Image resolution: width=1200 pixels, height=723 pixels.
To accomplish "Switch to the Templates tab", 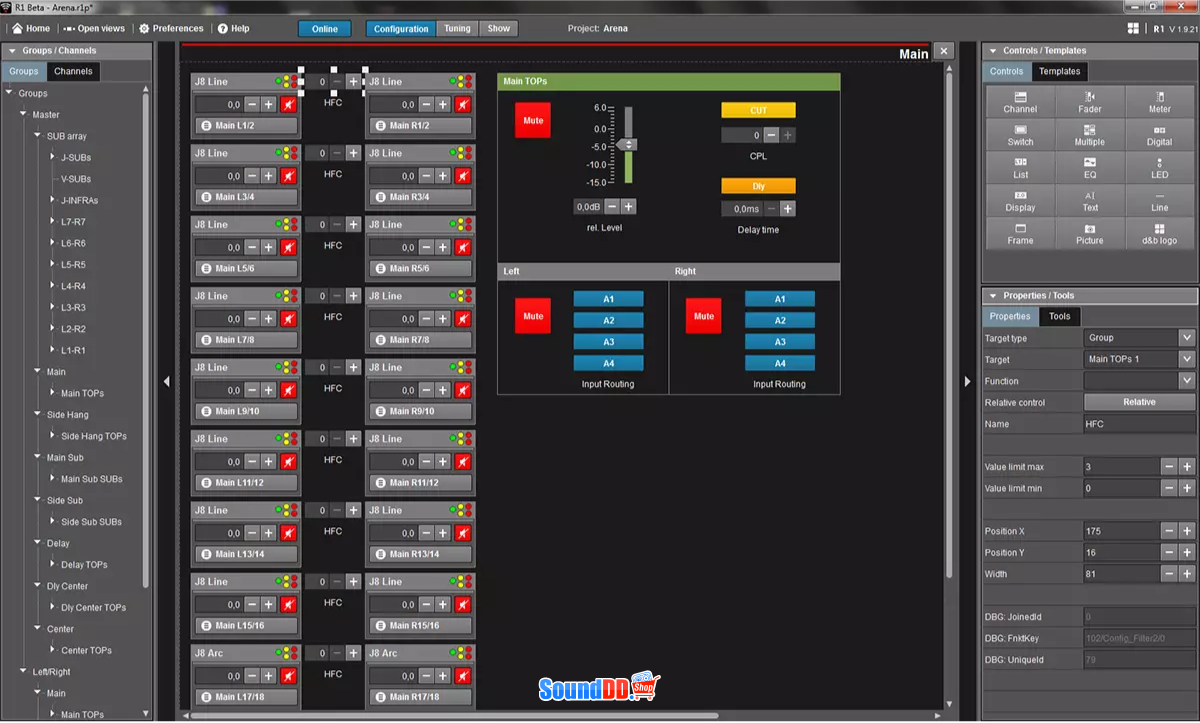I will coord(1059,71).
